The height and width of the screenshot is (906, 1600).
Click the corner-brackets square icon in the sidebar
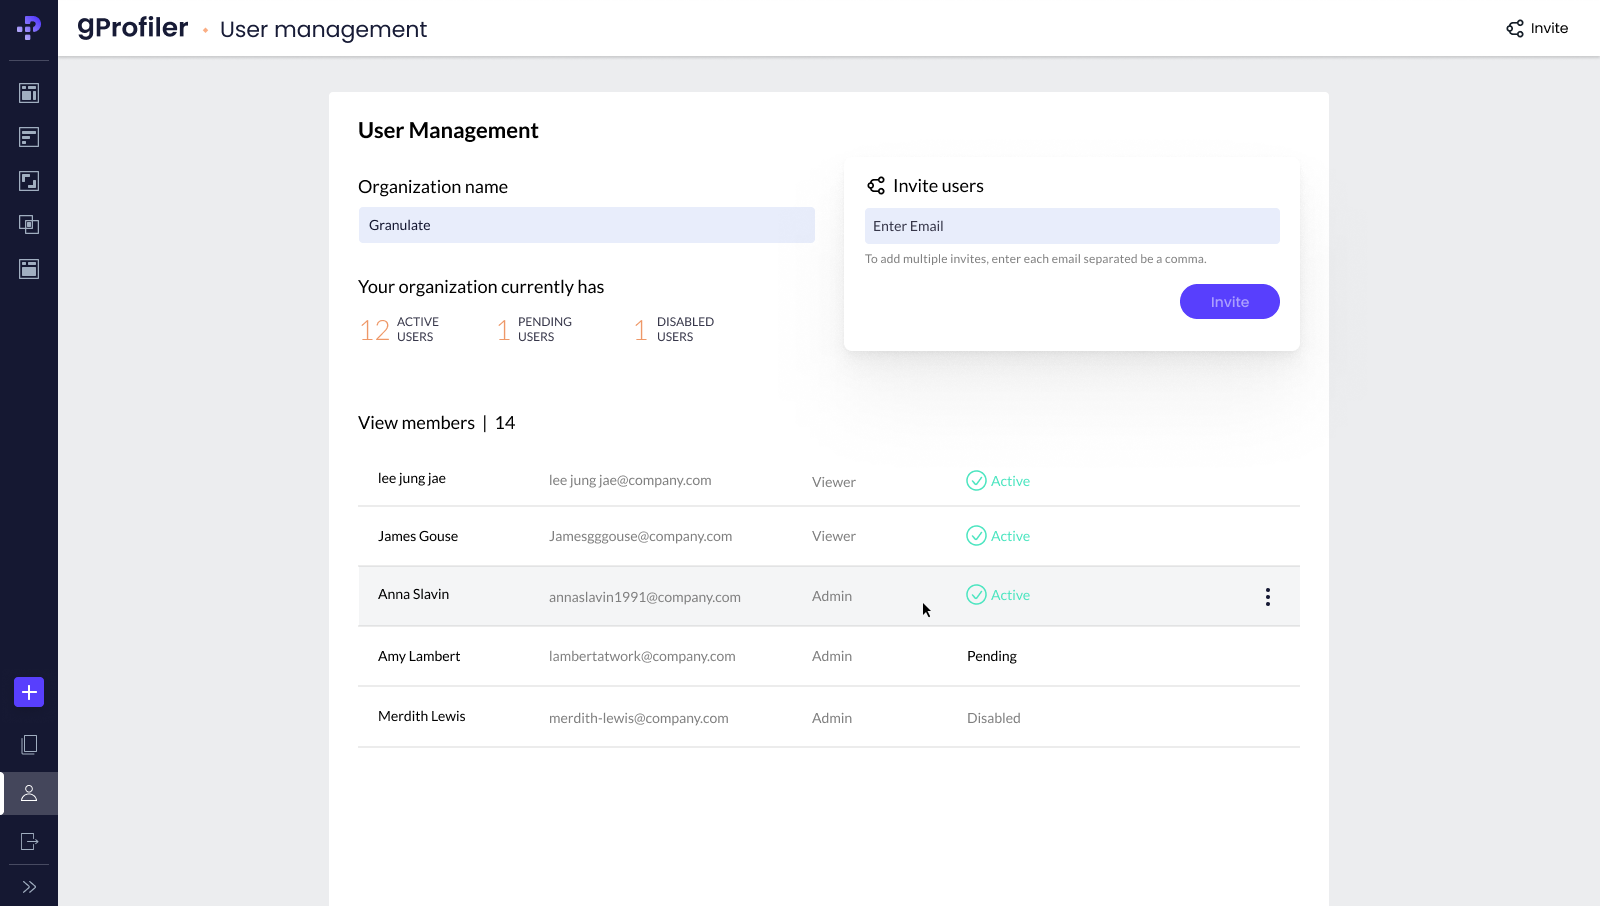[29, 181]
